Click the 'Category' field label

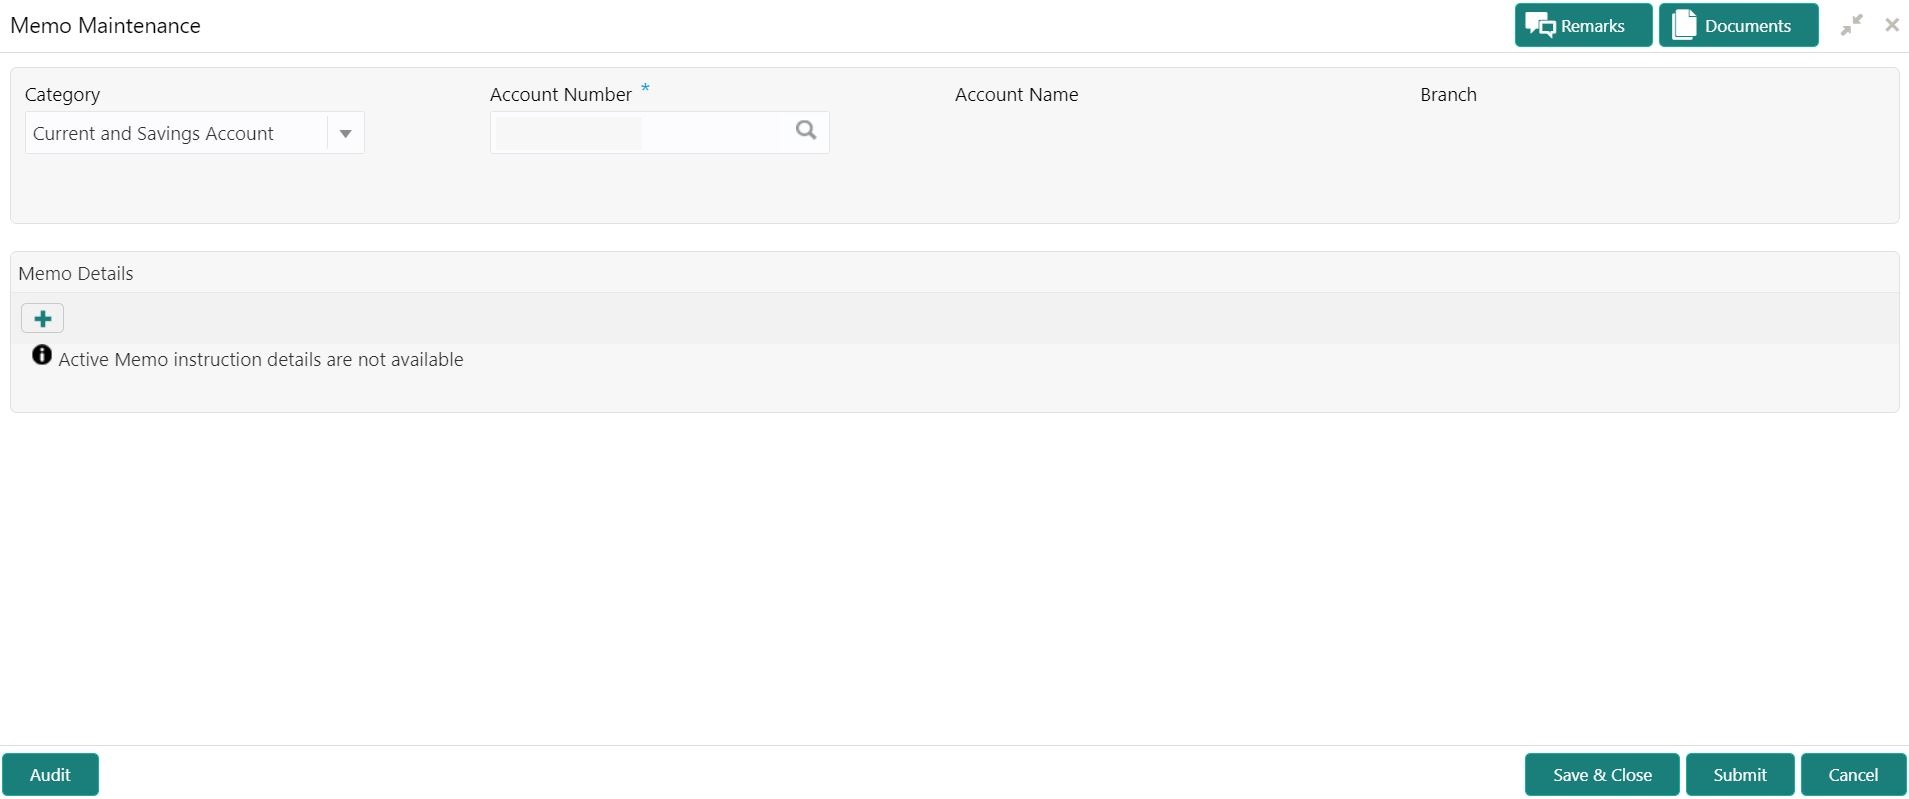(62, 95)
